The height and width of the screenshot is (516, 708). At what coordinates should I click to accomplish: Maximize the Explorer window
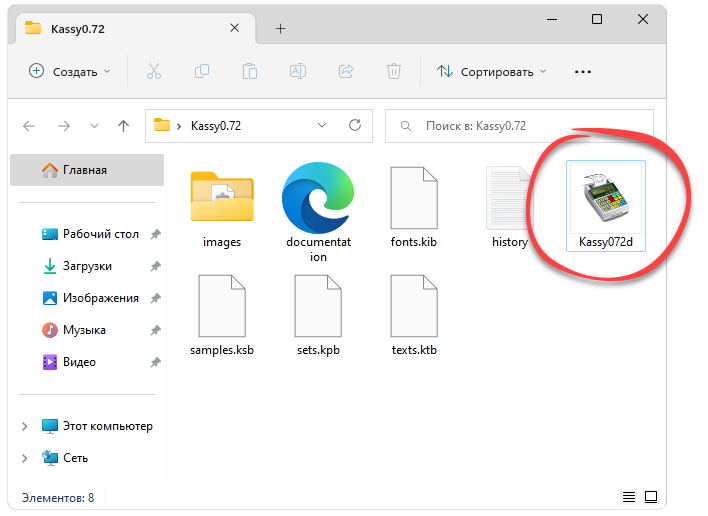tap(597, 19)
